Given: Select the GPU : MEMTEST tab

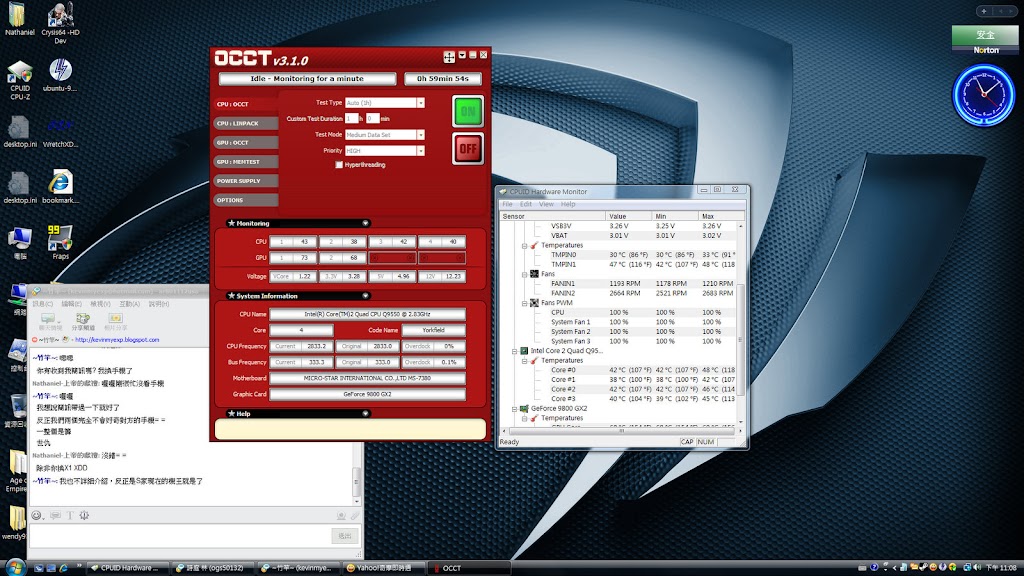Looking at the screenshot, I should [x=246, y=161].
